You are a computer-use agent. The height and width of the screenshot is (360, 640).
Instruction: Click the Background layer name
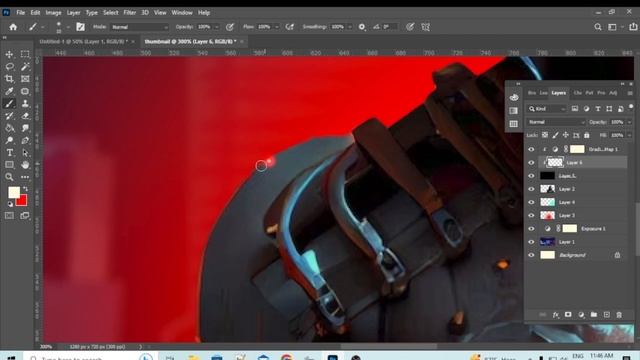[572, 255]
